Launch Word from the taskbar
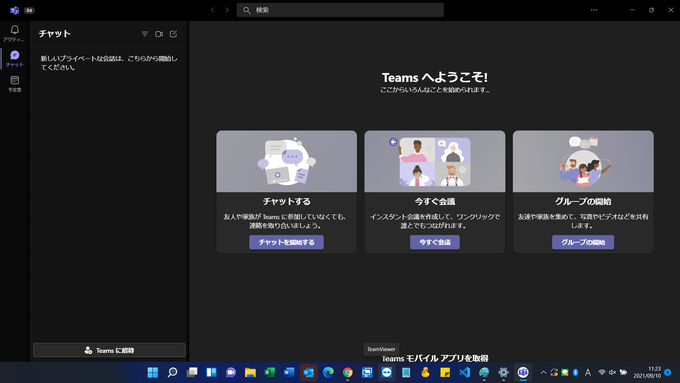This screenshot has height=383, width=680. [x=289, y=372]
